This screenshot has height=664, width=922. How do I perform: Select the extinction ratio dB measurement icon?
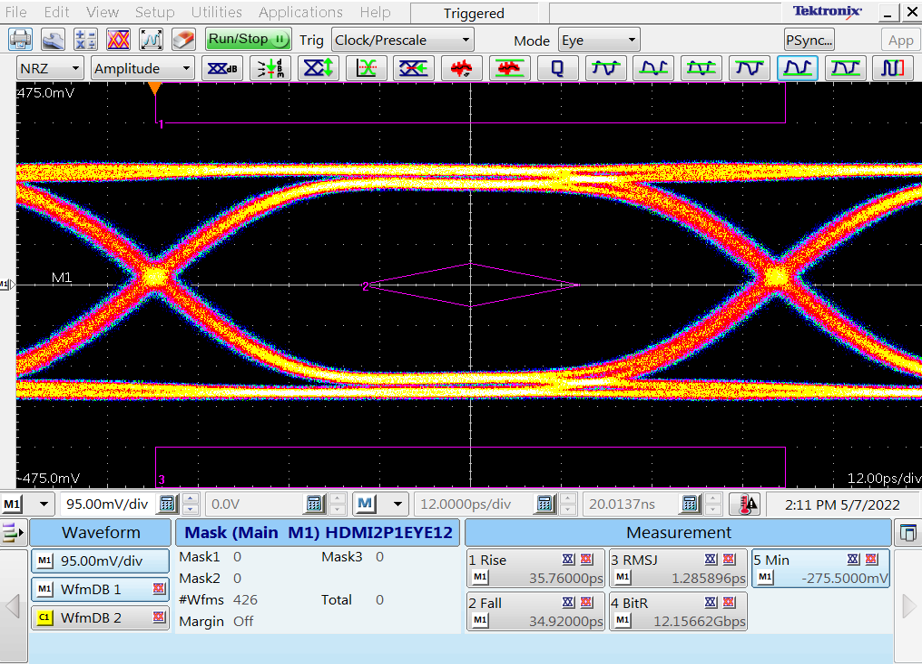[221, 69]
